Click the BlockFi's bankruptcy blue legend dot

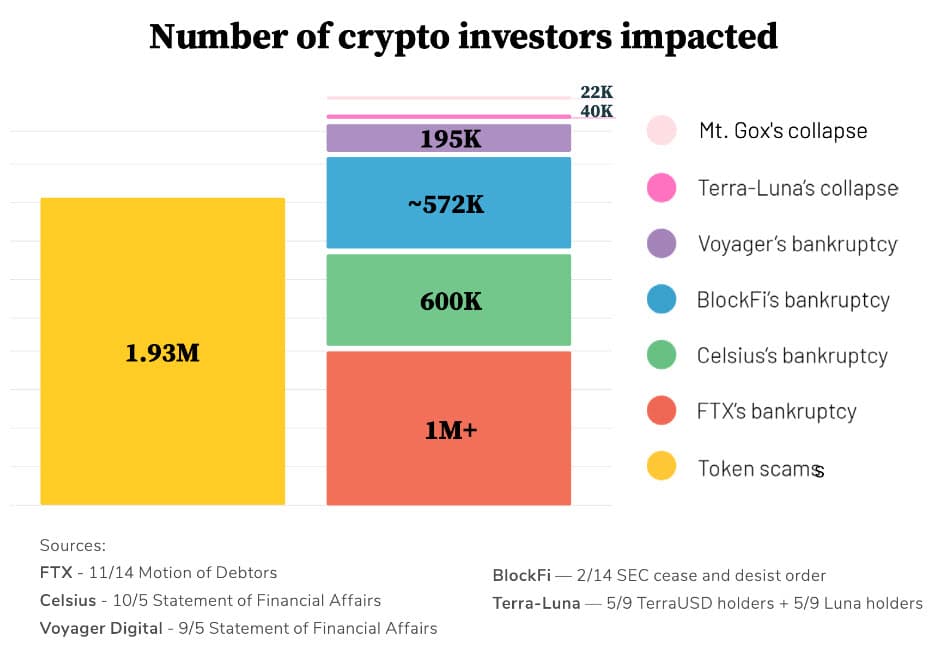(x=661, y=300)
